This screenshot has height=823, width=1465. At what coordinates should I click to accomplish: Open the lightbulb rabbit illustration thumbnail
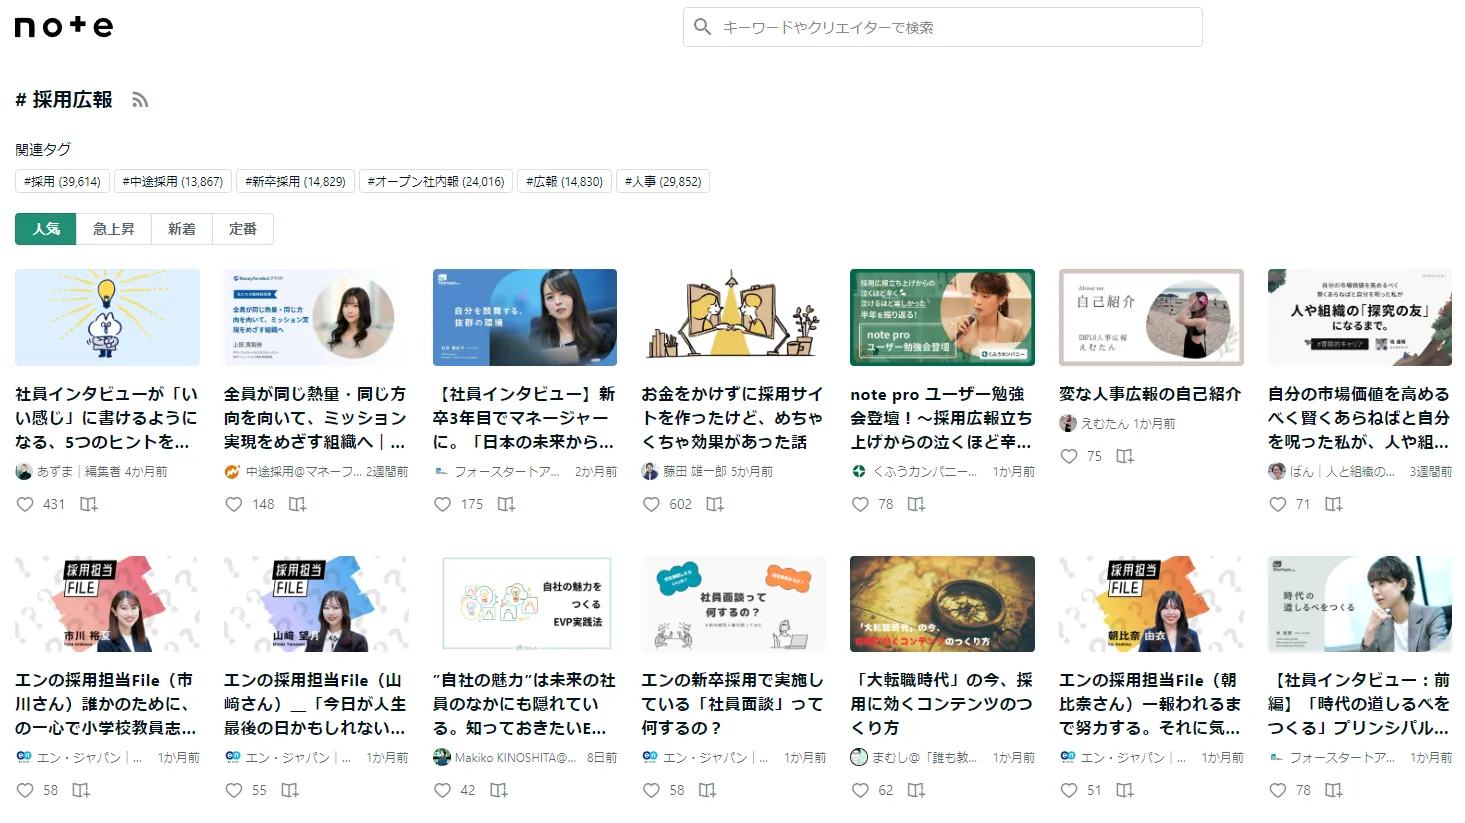[107, 317]
